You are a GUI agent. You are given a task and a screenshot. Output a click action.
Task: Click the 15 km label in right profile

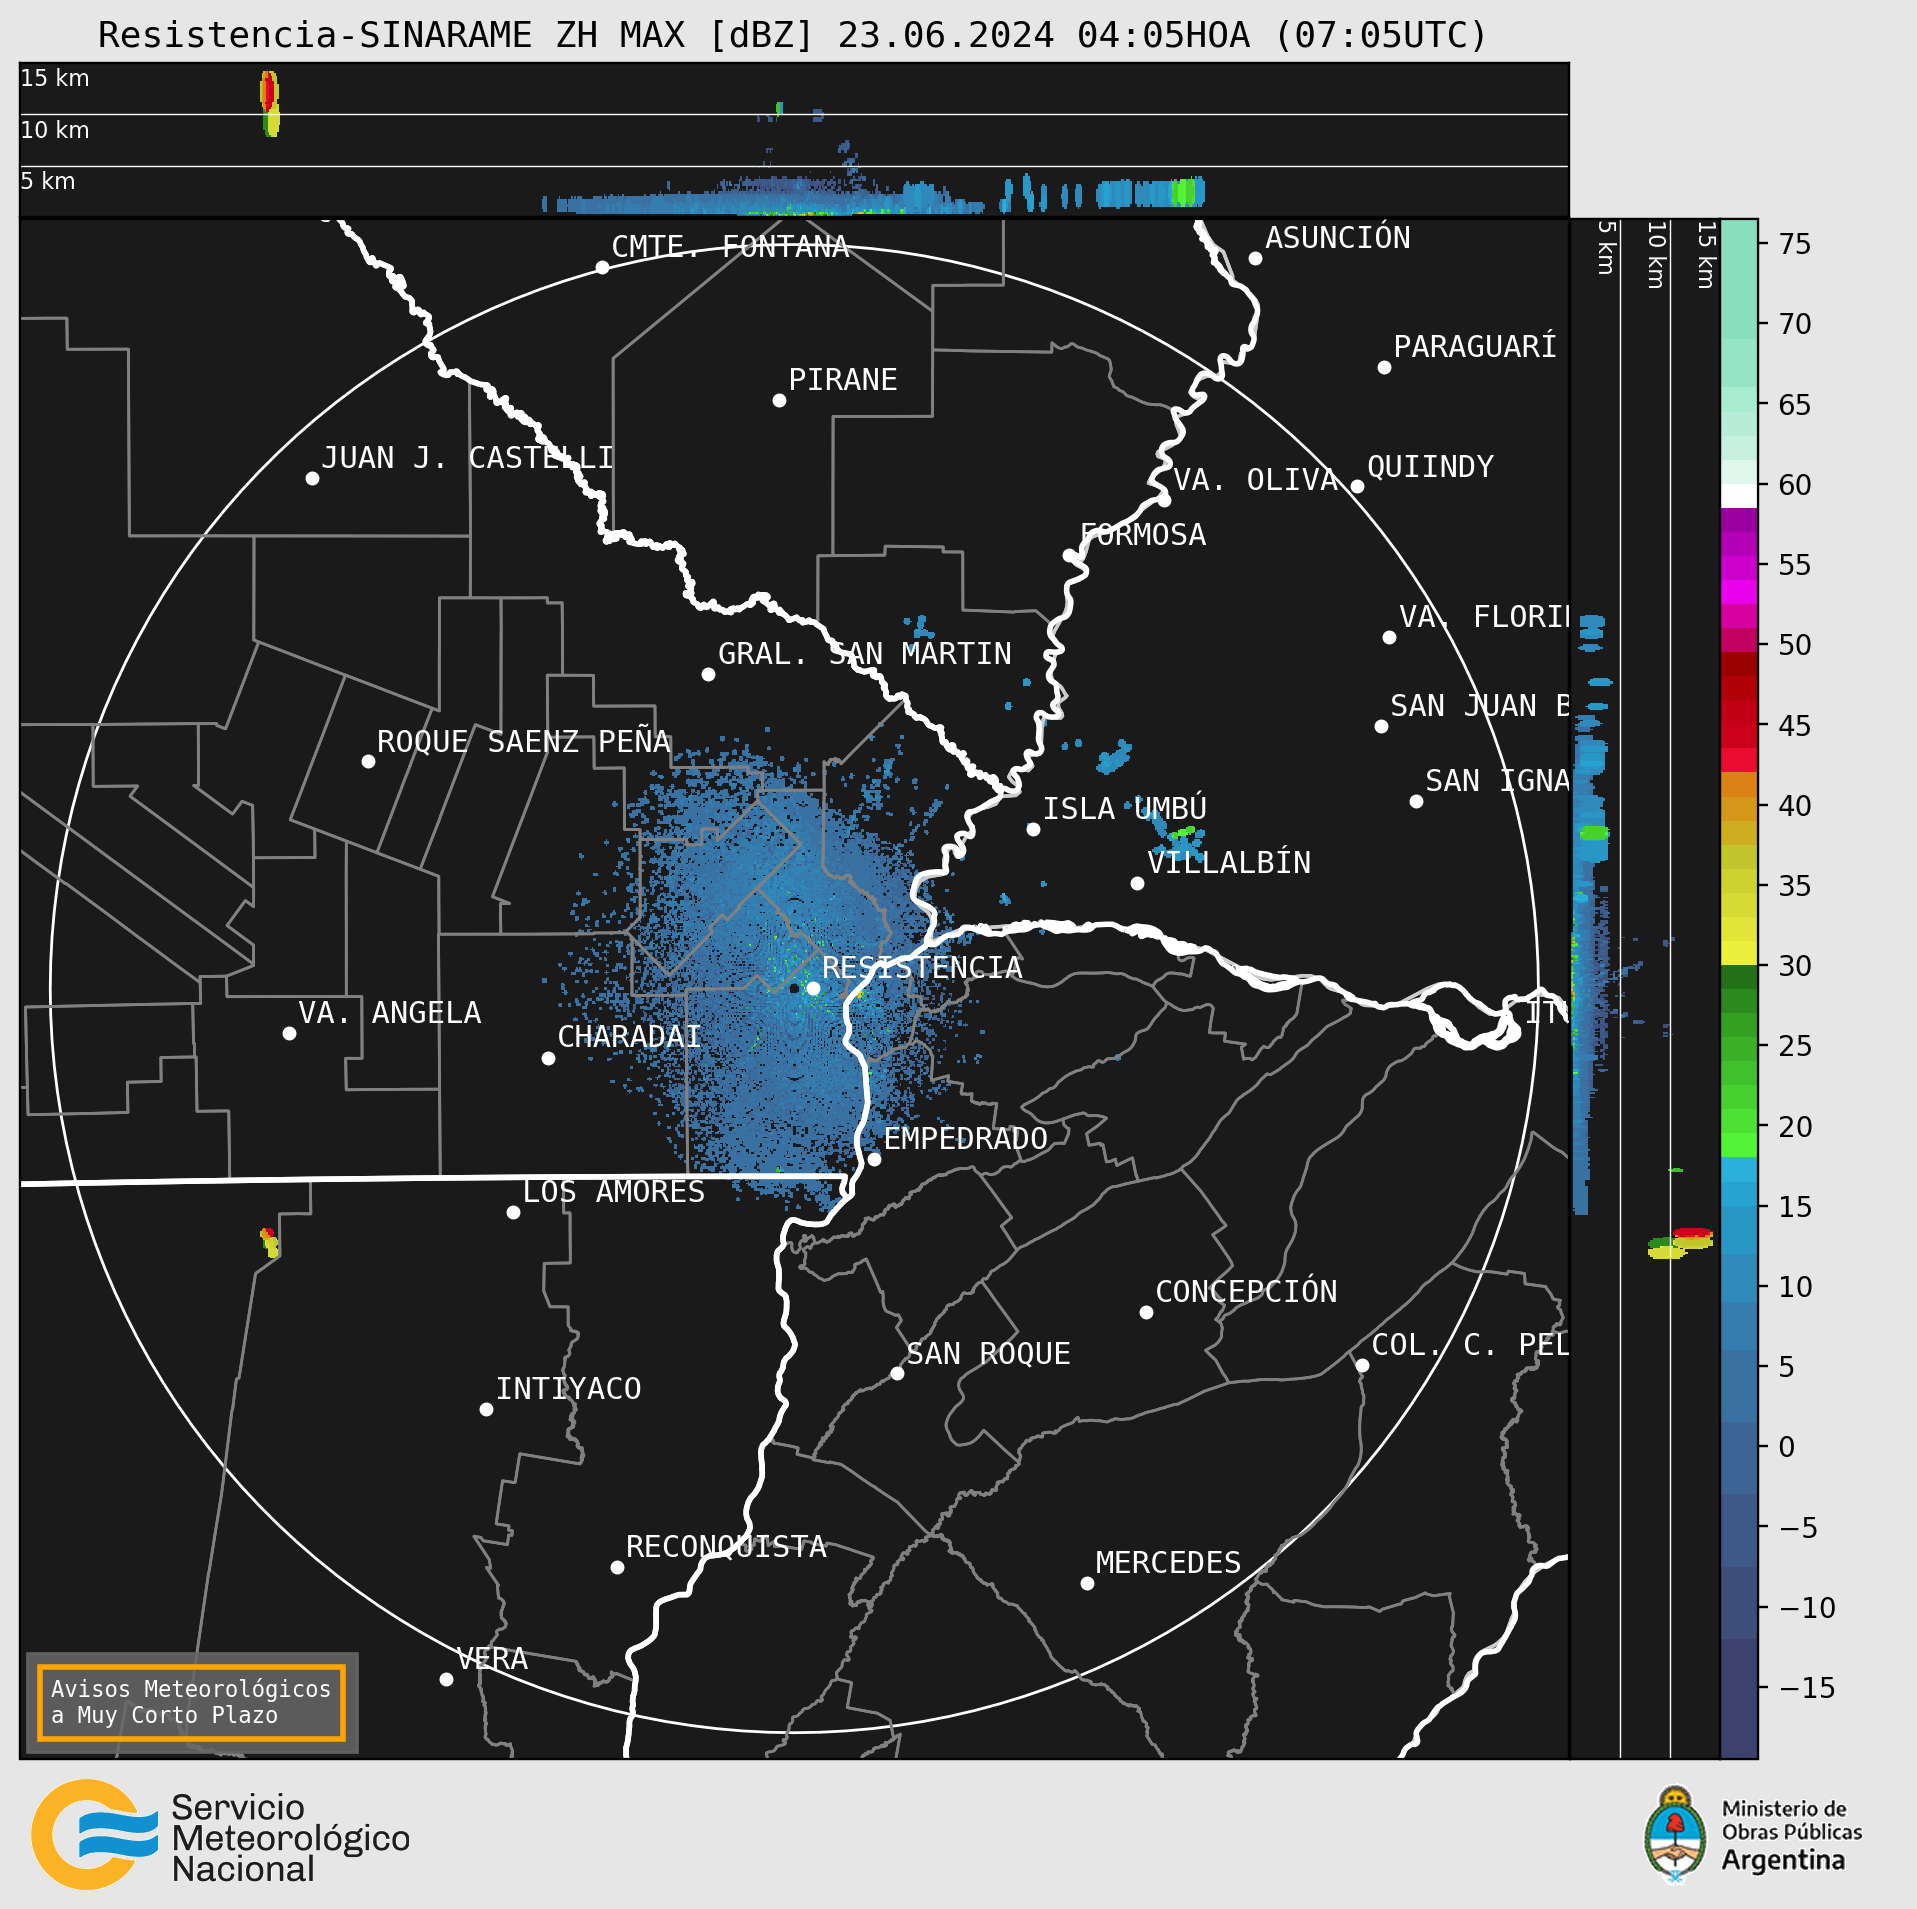coord(1706,256)
